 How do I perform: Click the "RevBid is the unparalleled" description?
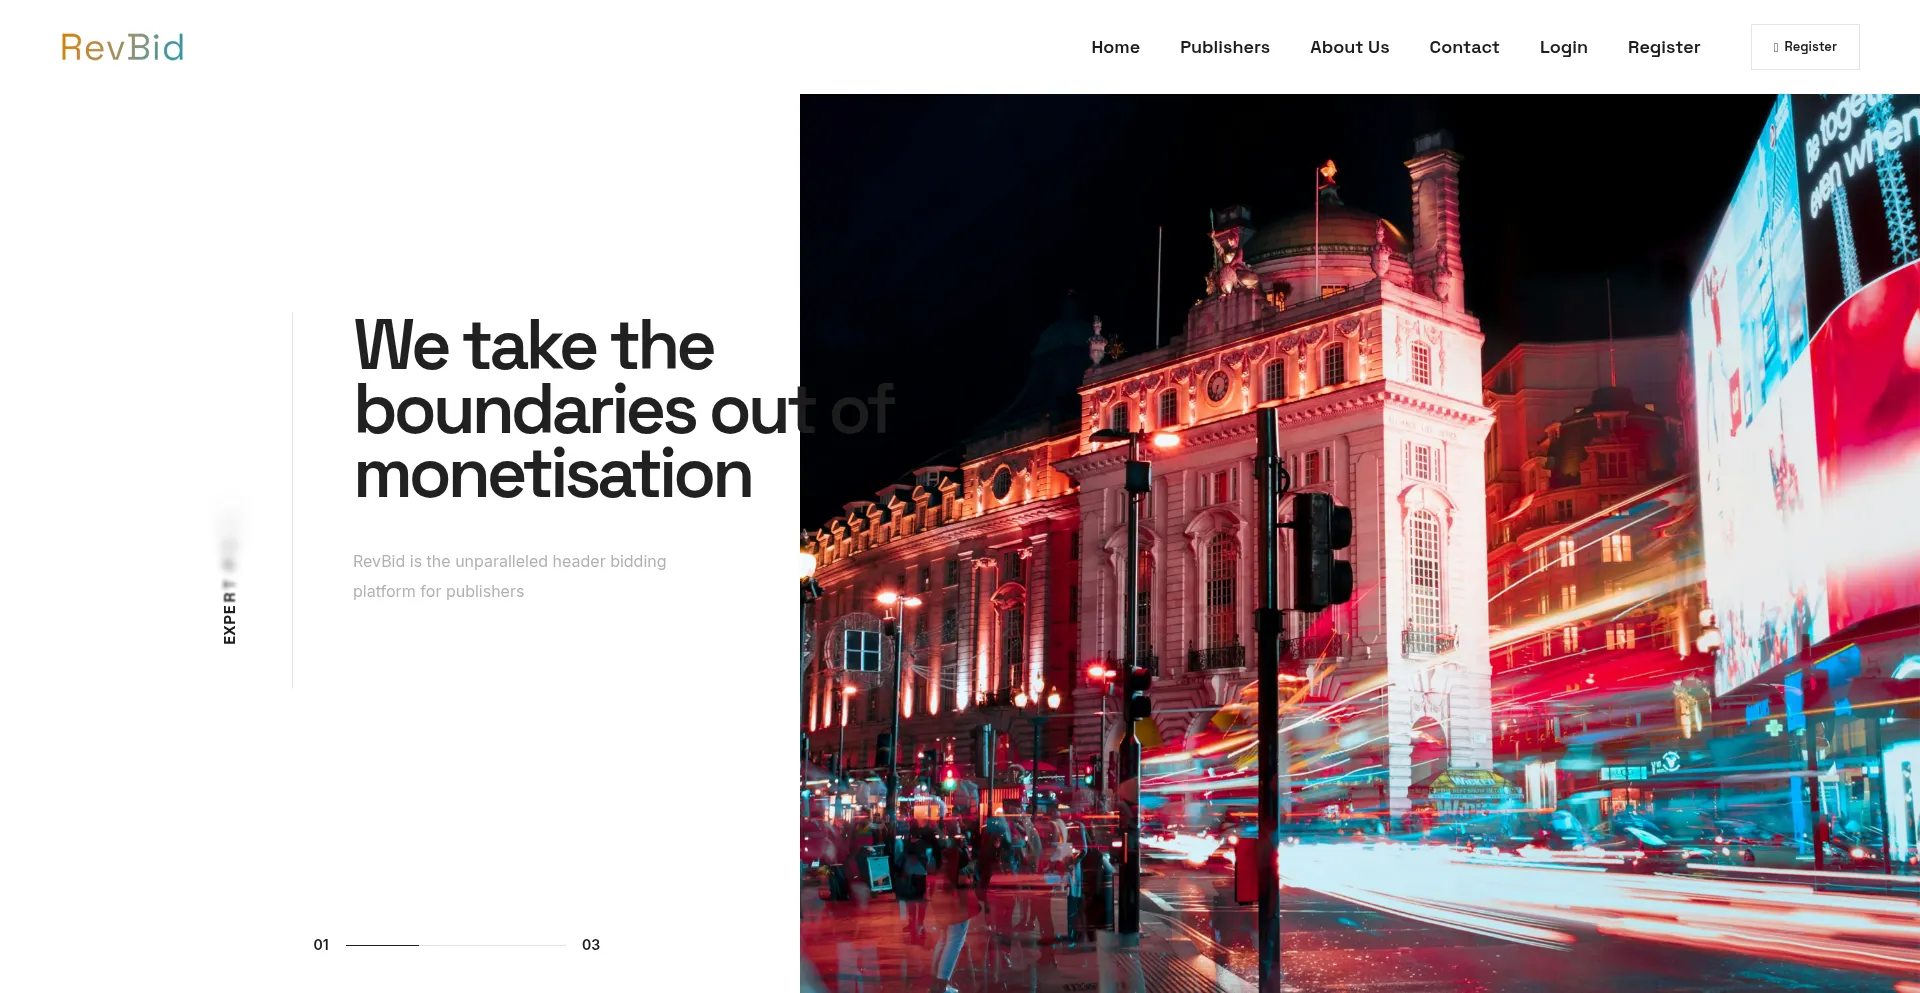[x=509, y=576]
